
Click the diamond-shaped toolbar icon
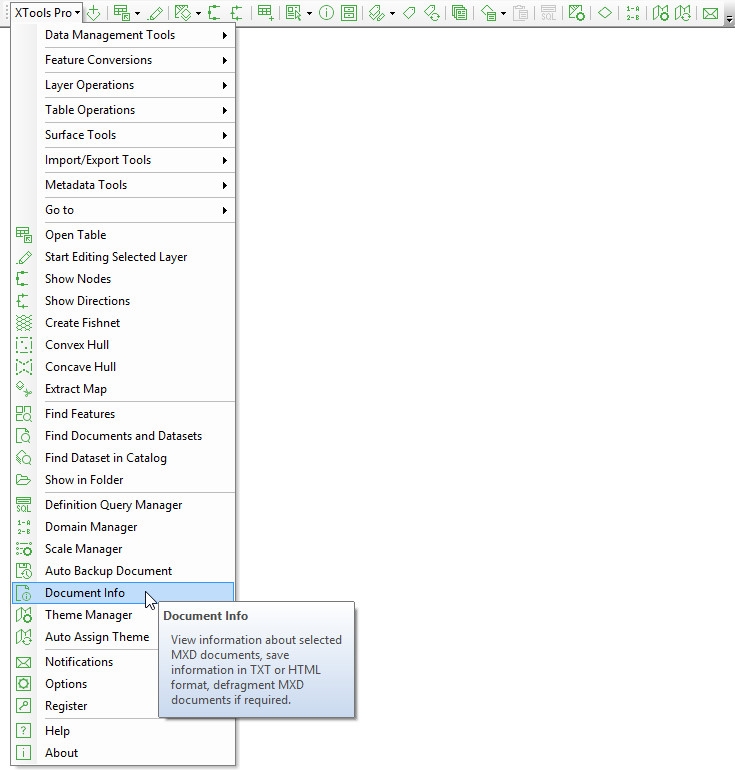coord(604,13)
